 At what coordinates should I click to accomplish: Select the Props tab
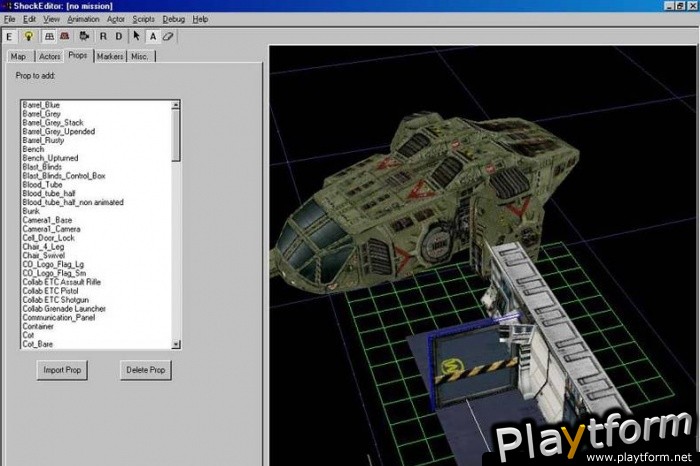tap(78, 55)
